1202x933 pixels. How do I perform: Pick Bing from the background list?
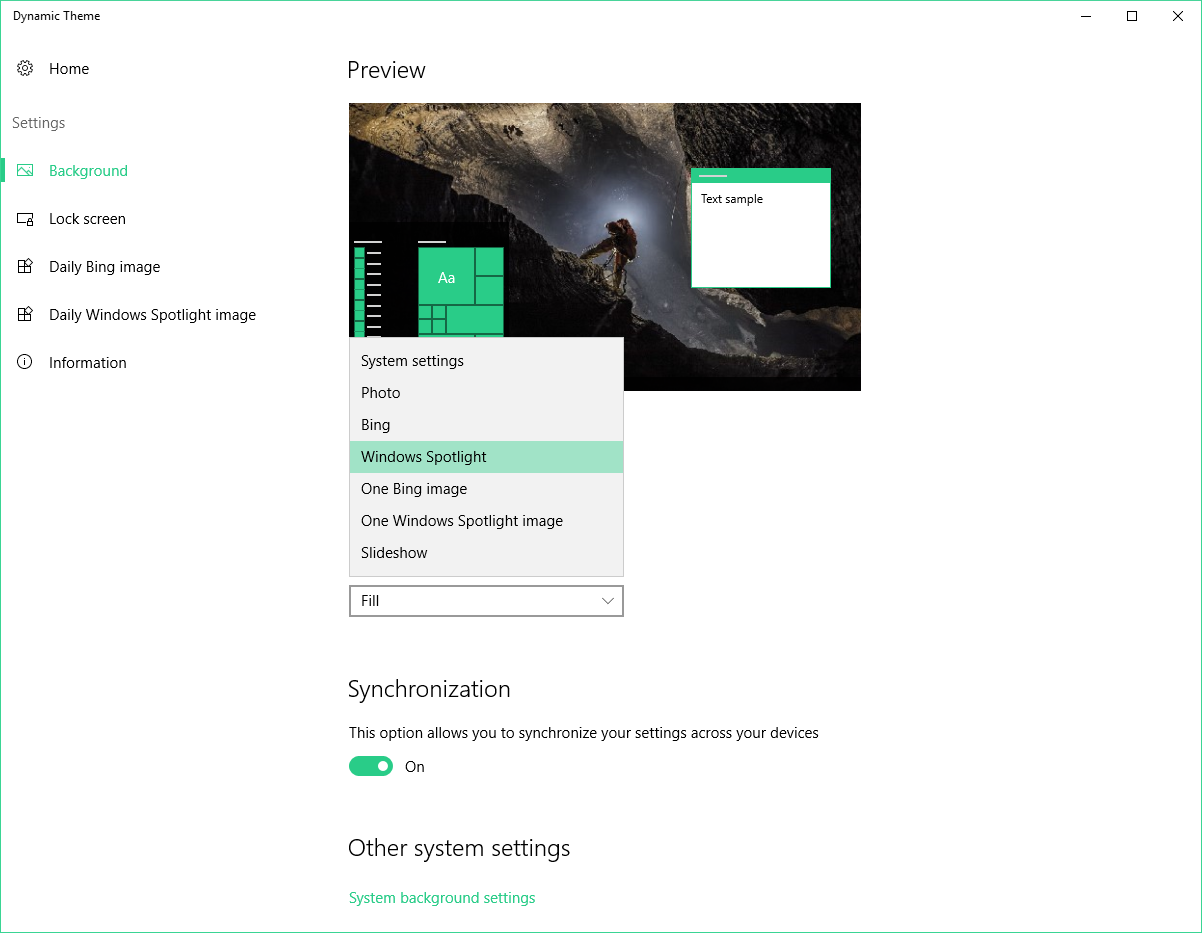tap(376, 425)
